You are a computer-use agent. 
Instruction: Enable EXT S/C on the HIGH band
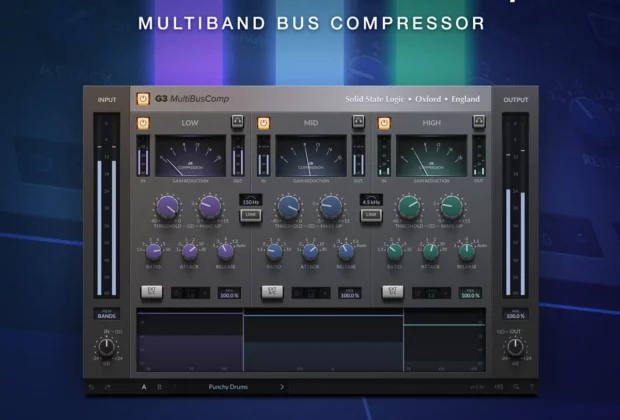click(393, 292)
